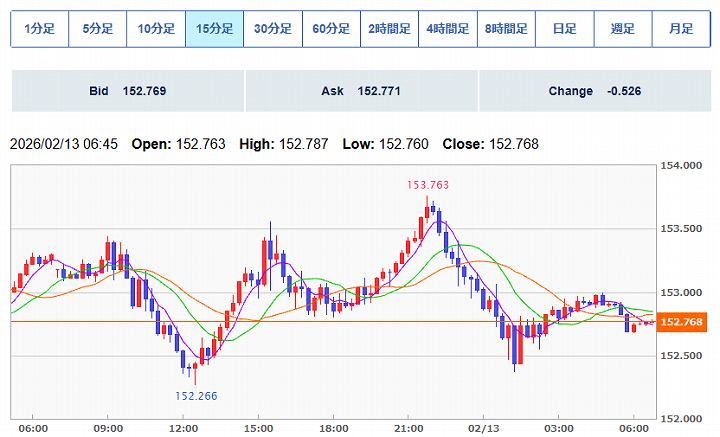Open the monthly 月足 chart tab
Screen dimensions: 720x437
click(681, 29)
